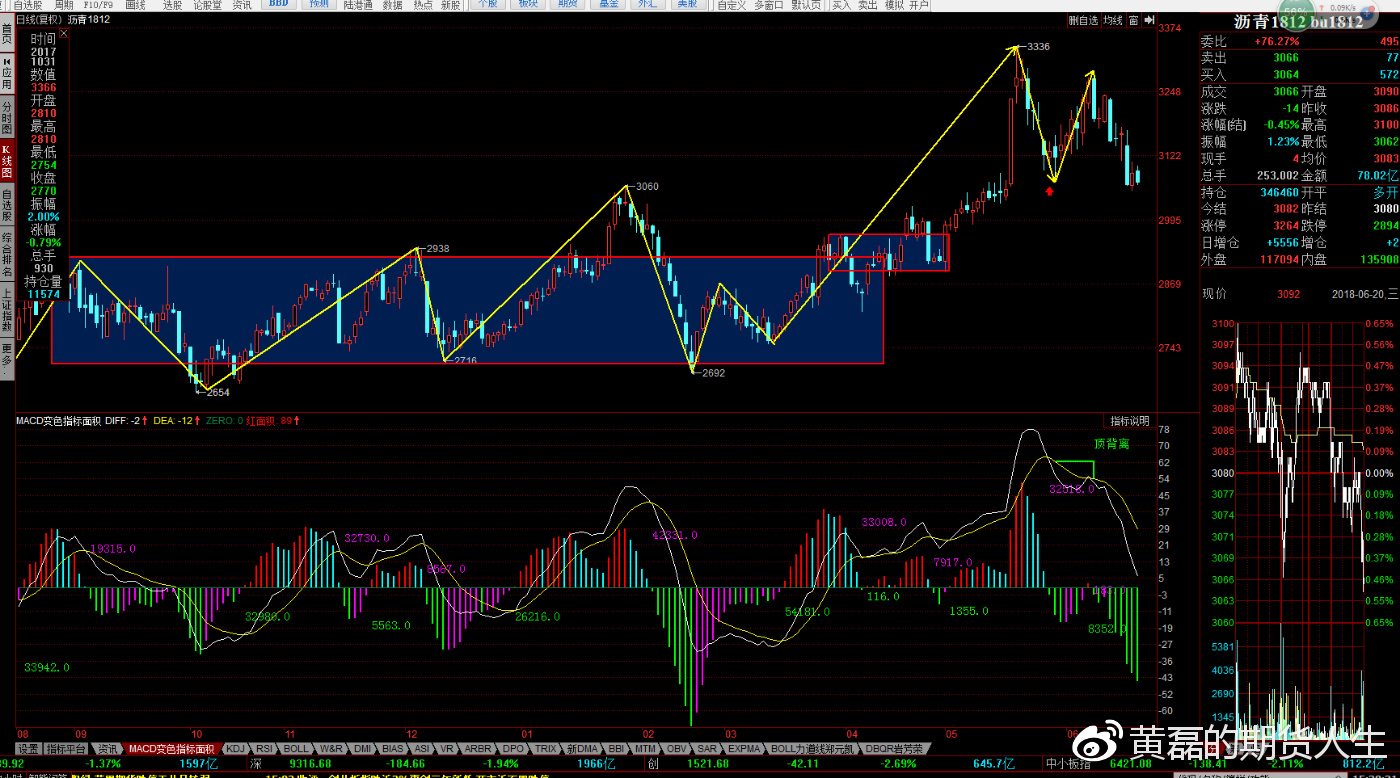Screen dimensions: 1400x778
Task: Select 分时图 in left sidebar
Action: click(7, 117)
